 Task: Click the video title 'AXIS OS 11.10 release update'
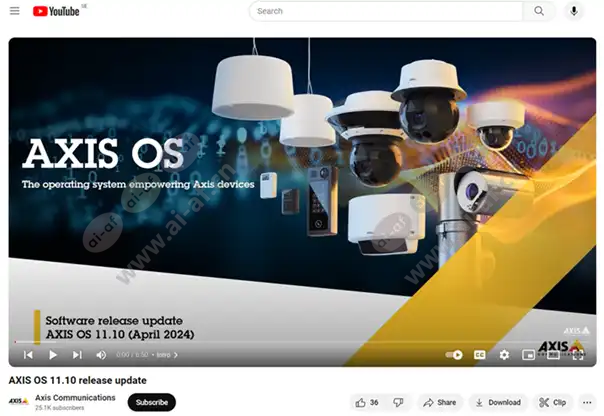(x=77, y=380)
